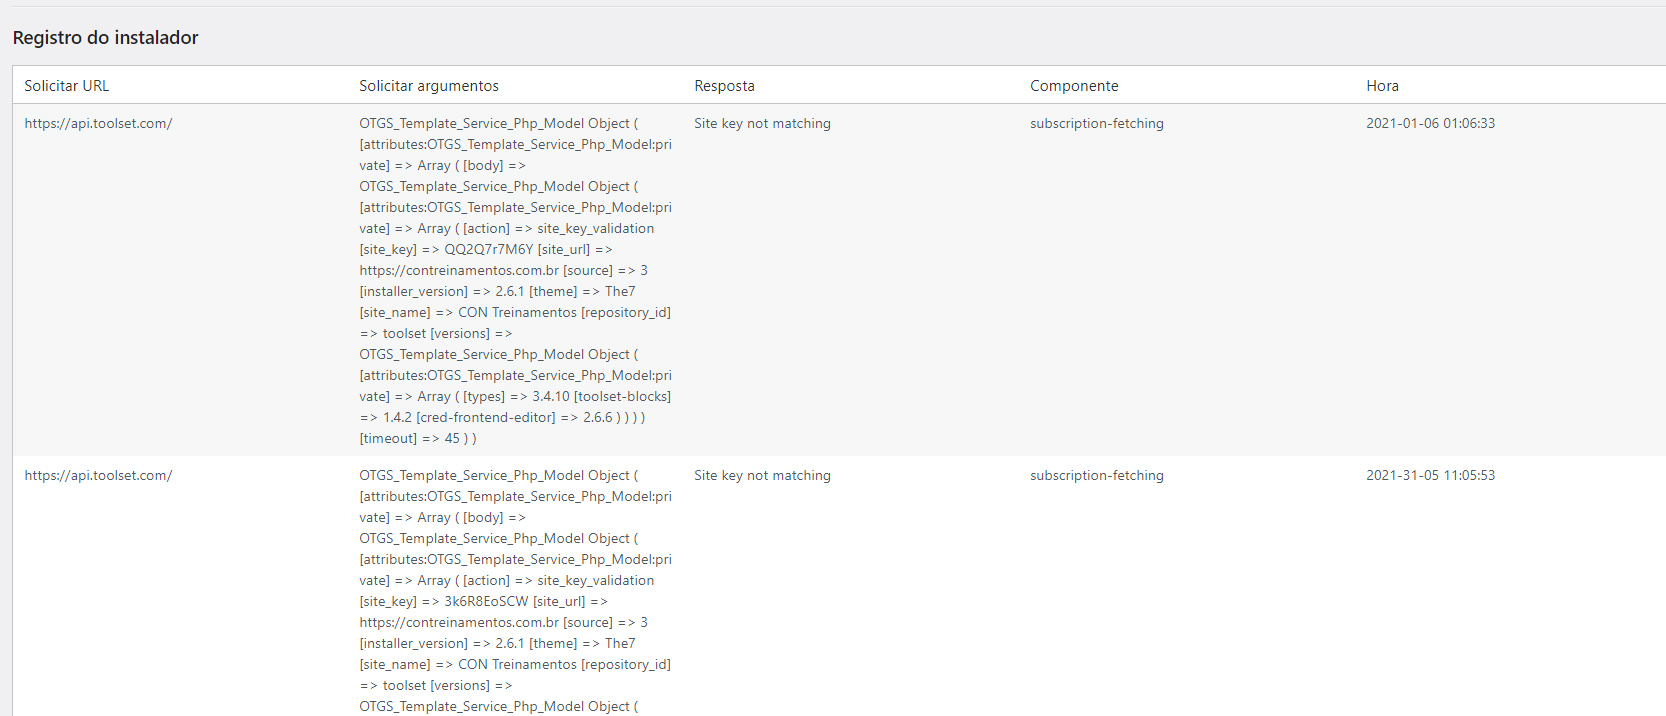Click the timestamp 2021-01-06 01:06:33
1666x716 pixels.
click(x=1430, y=124)
